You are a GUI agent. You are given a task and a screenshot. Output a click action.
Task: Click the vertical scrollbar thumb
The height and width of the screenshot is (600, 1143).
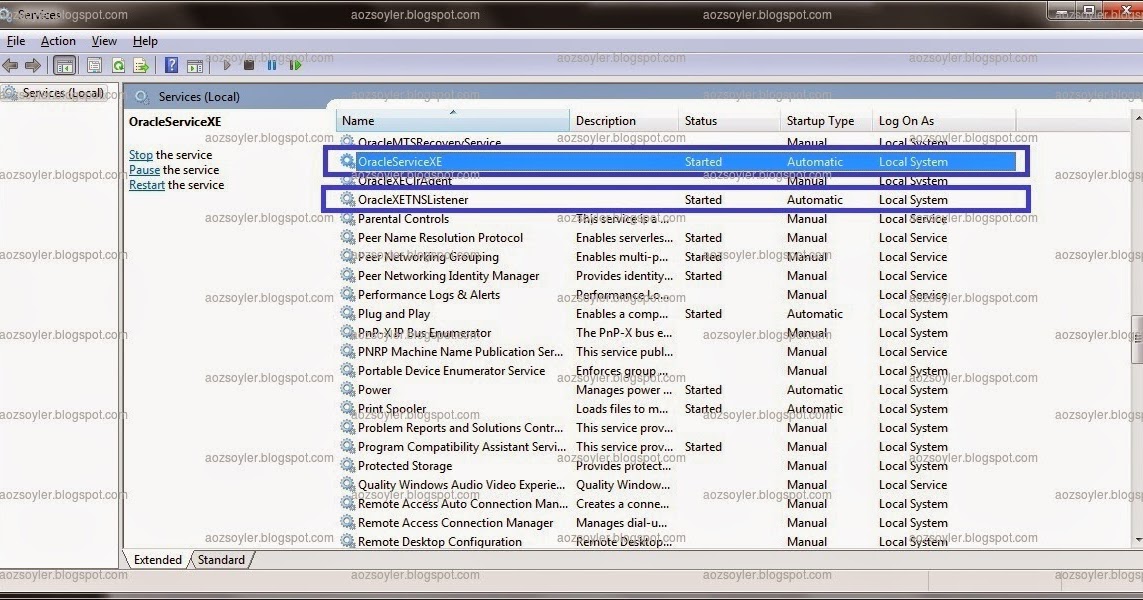click(x=1138, y=339)
